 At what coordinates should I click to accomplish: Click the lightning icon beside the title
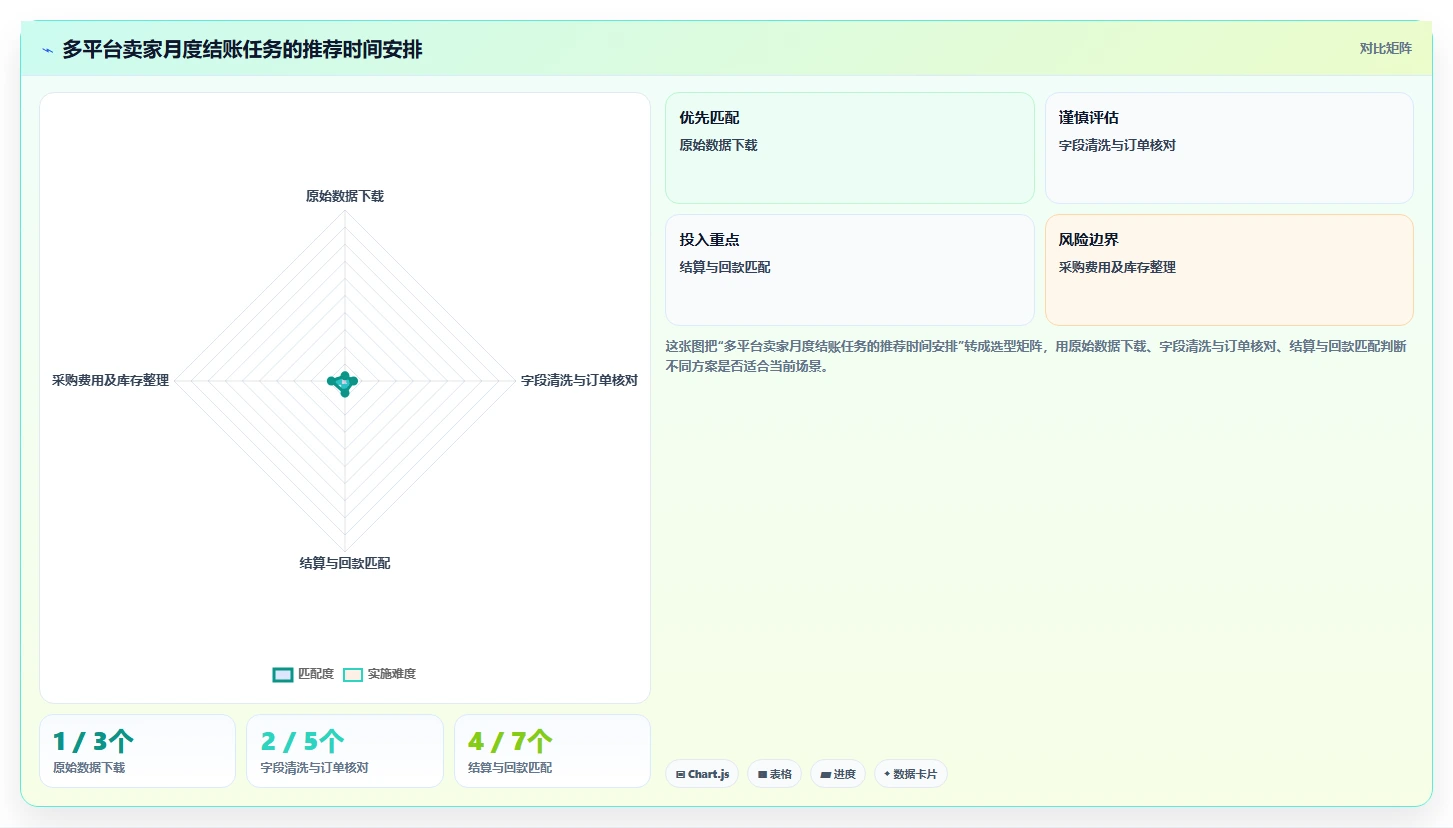47,50
